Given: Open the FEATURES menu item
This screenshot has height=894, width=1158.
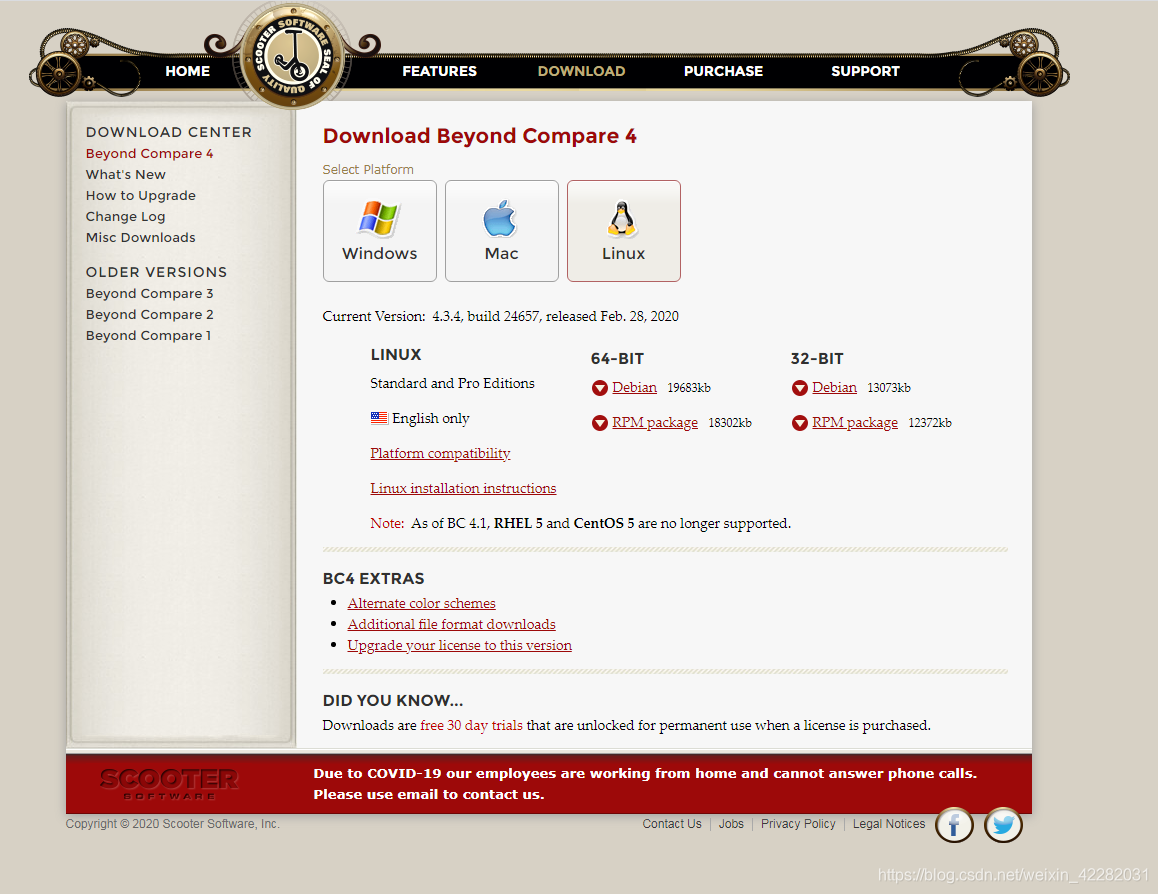Looking at the screenshot, I should click(439, 71).
